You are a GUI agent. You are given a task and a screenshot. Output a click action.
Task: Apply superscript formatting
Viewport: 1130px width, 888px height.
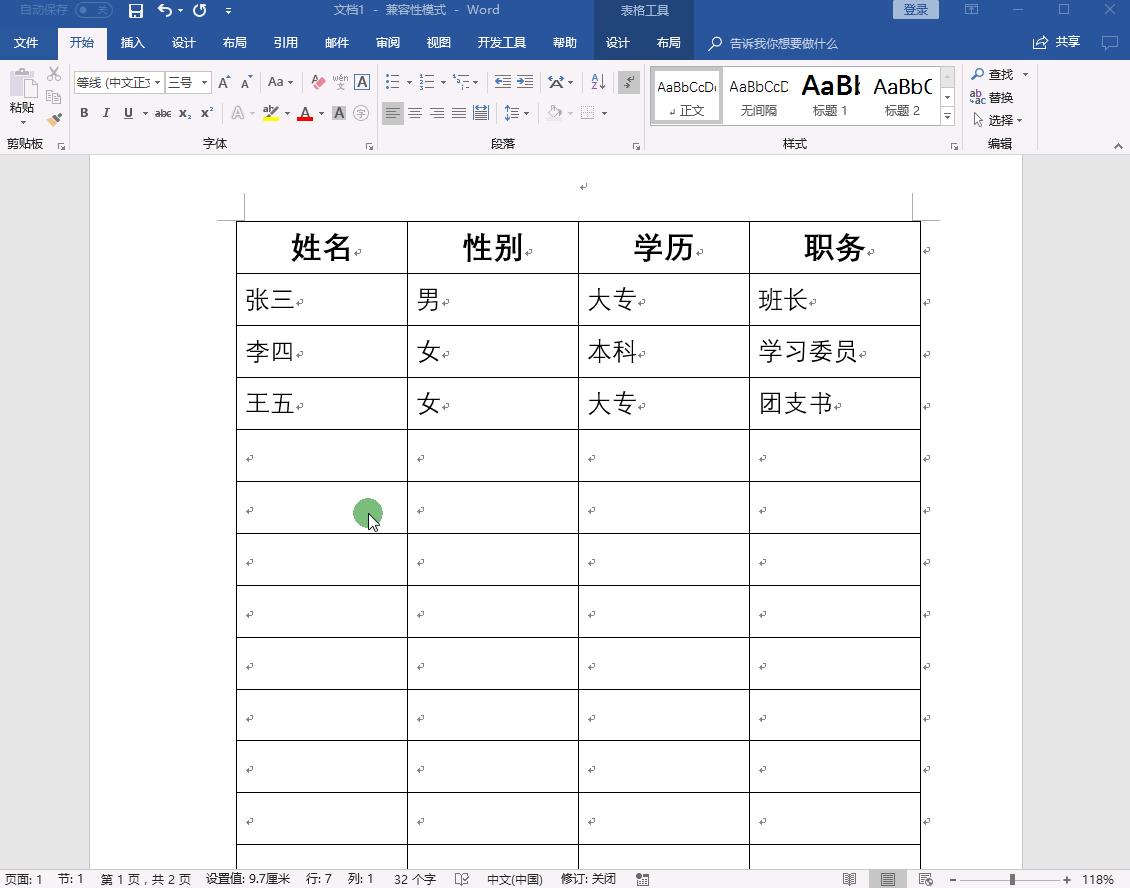(x=206, y=113)
